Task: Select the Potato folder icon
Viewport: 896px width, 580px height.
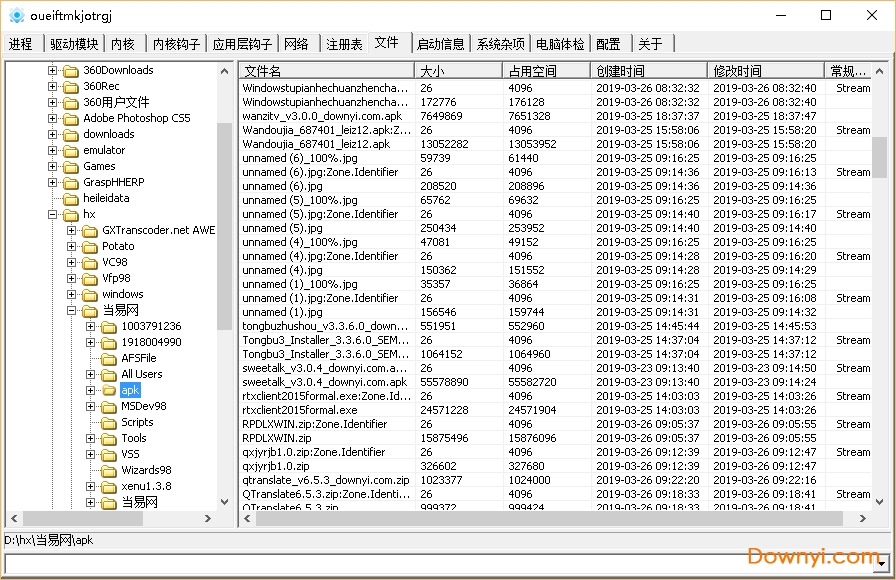Action: point(89,246)
